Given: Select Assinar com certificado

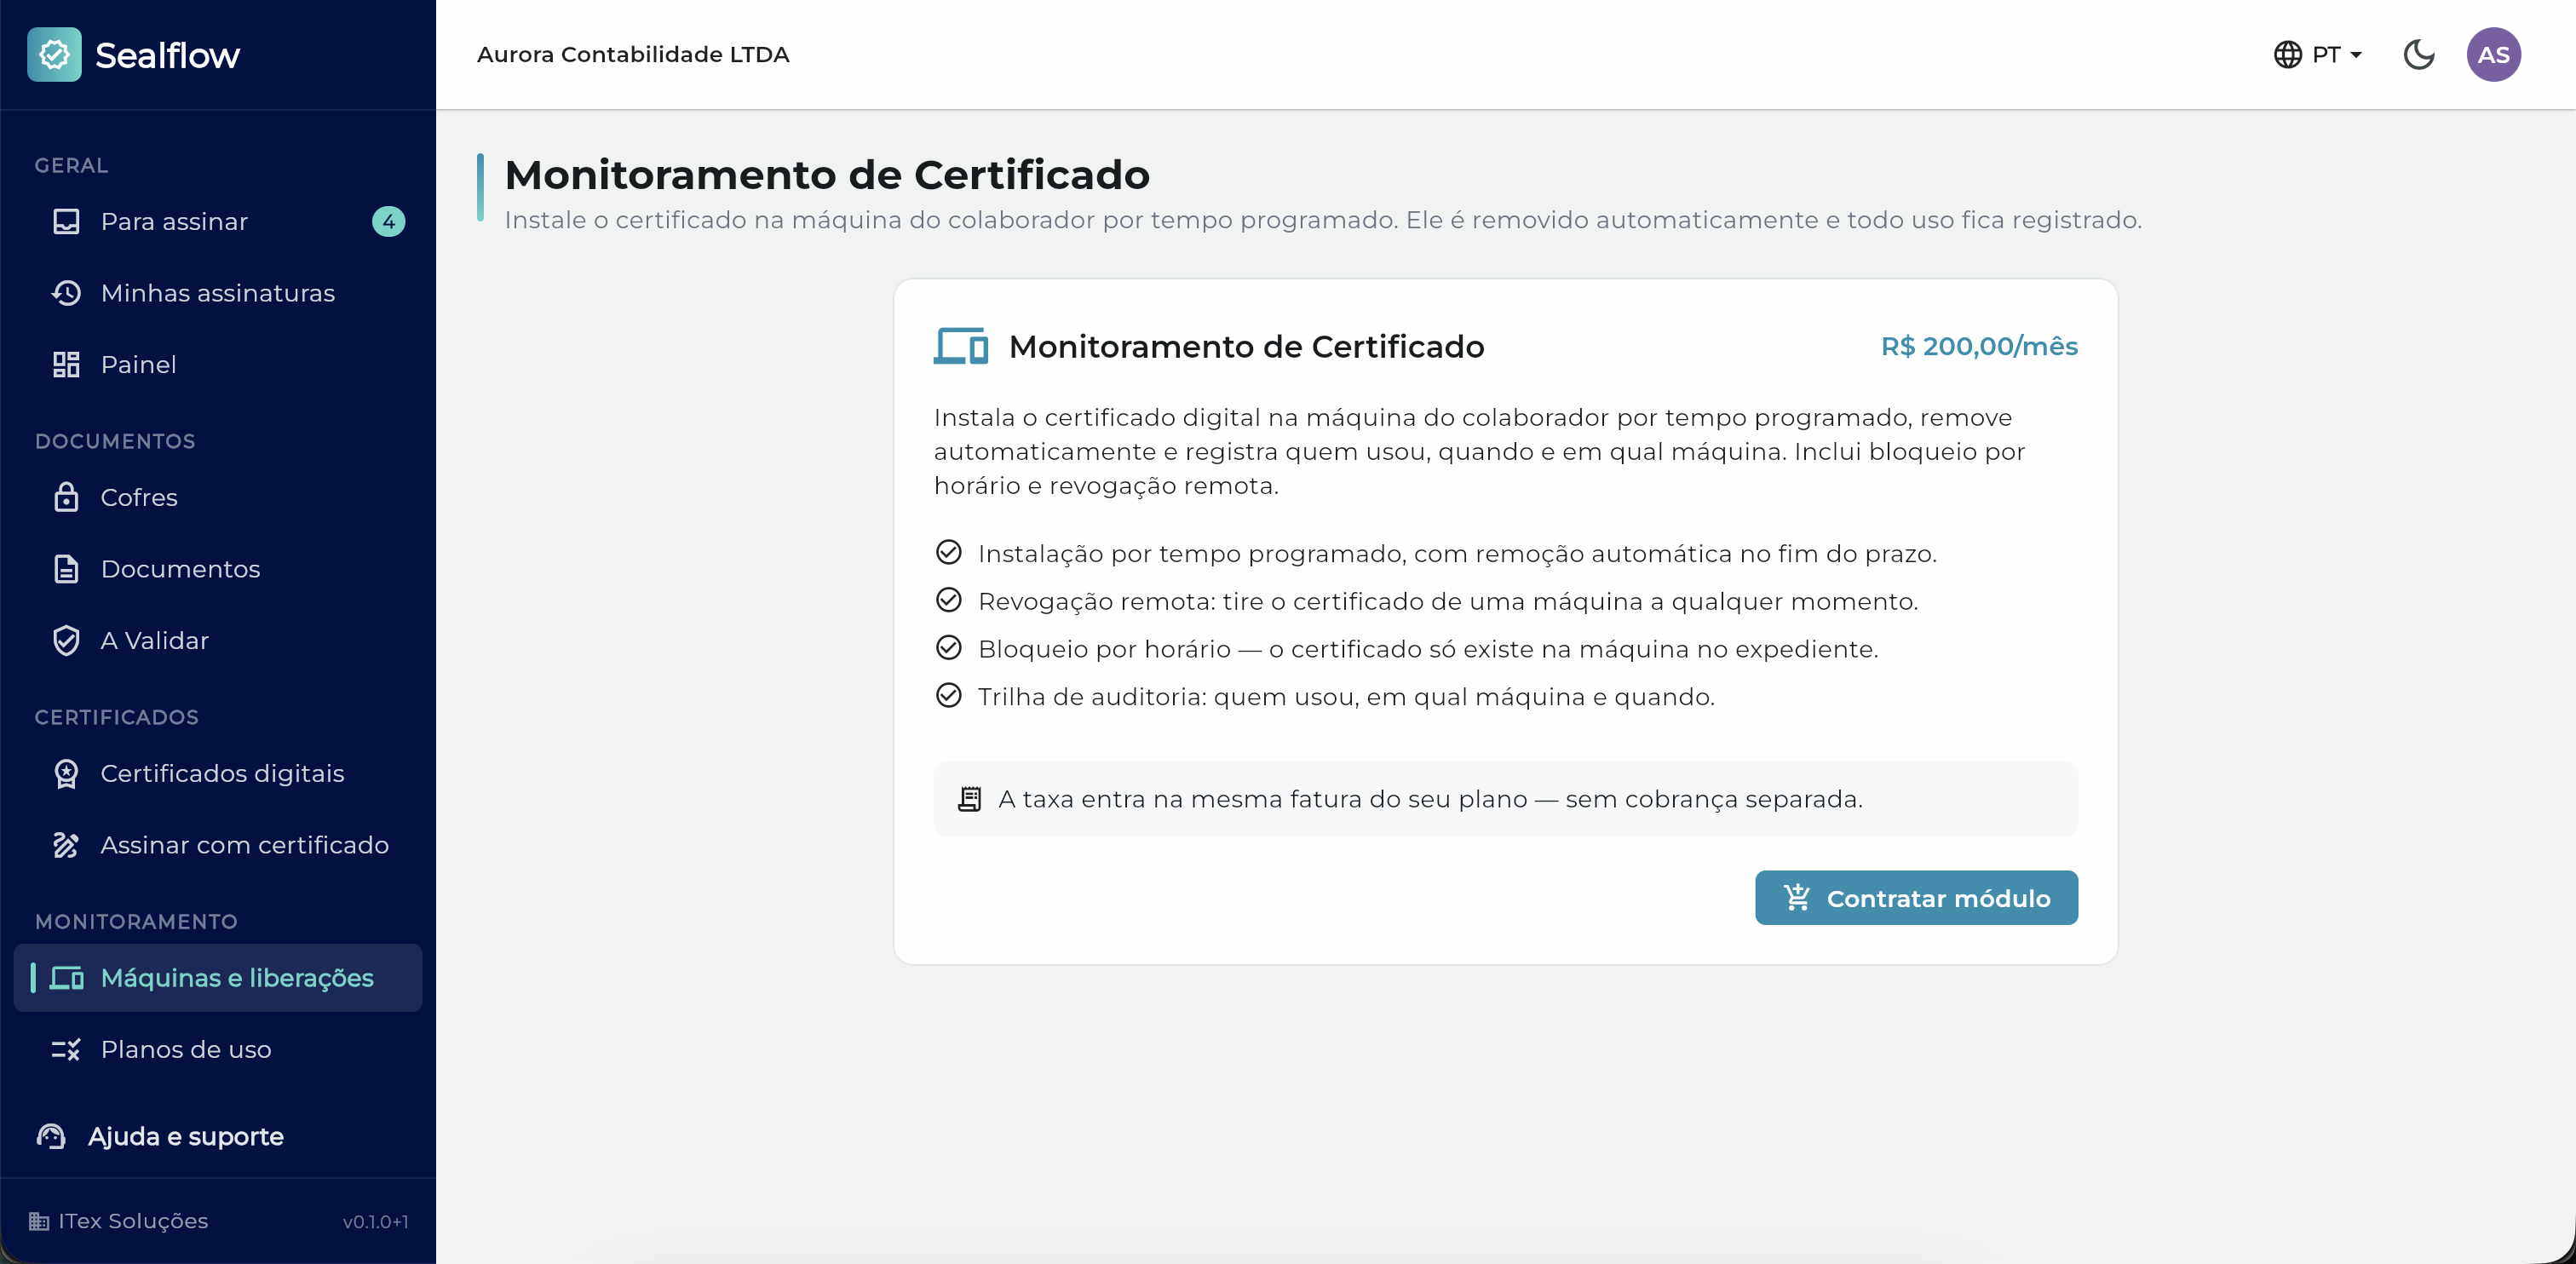Looking at the screenshot, I should click(218, 845).
